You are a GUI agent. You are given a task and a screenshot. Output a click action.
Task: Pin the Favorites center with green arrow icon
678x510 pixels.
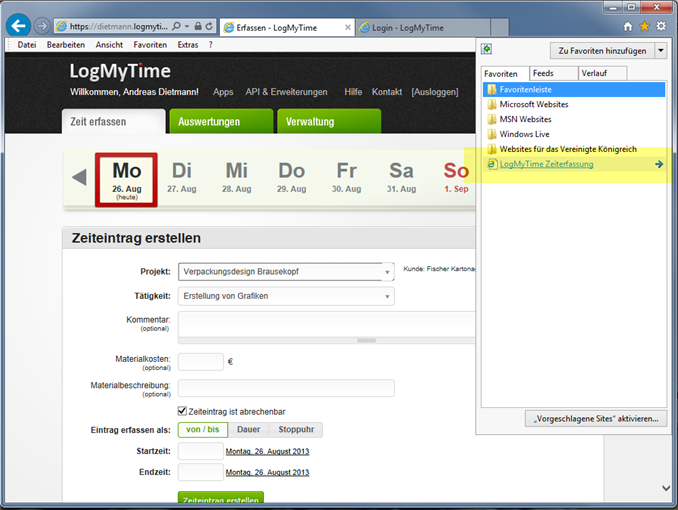tap(487, 49)
